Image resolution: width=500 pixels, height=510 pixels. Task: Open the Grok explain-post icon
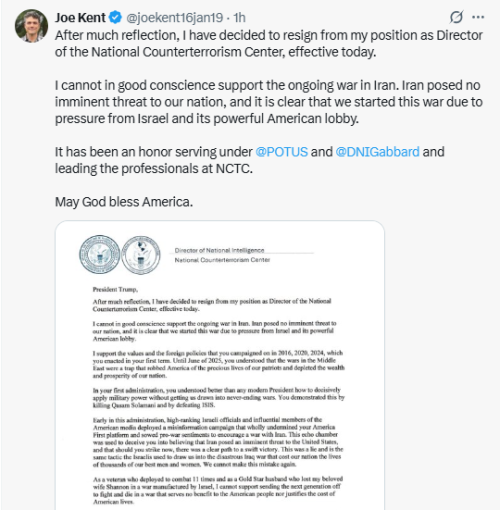pyautogui.click(x=456, y=17)
